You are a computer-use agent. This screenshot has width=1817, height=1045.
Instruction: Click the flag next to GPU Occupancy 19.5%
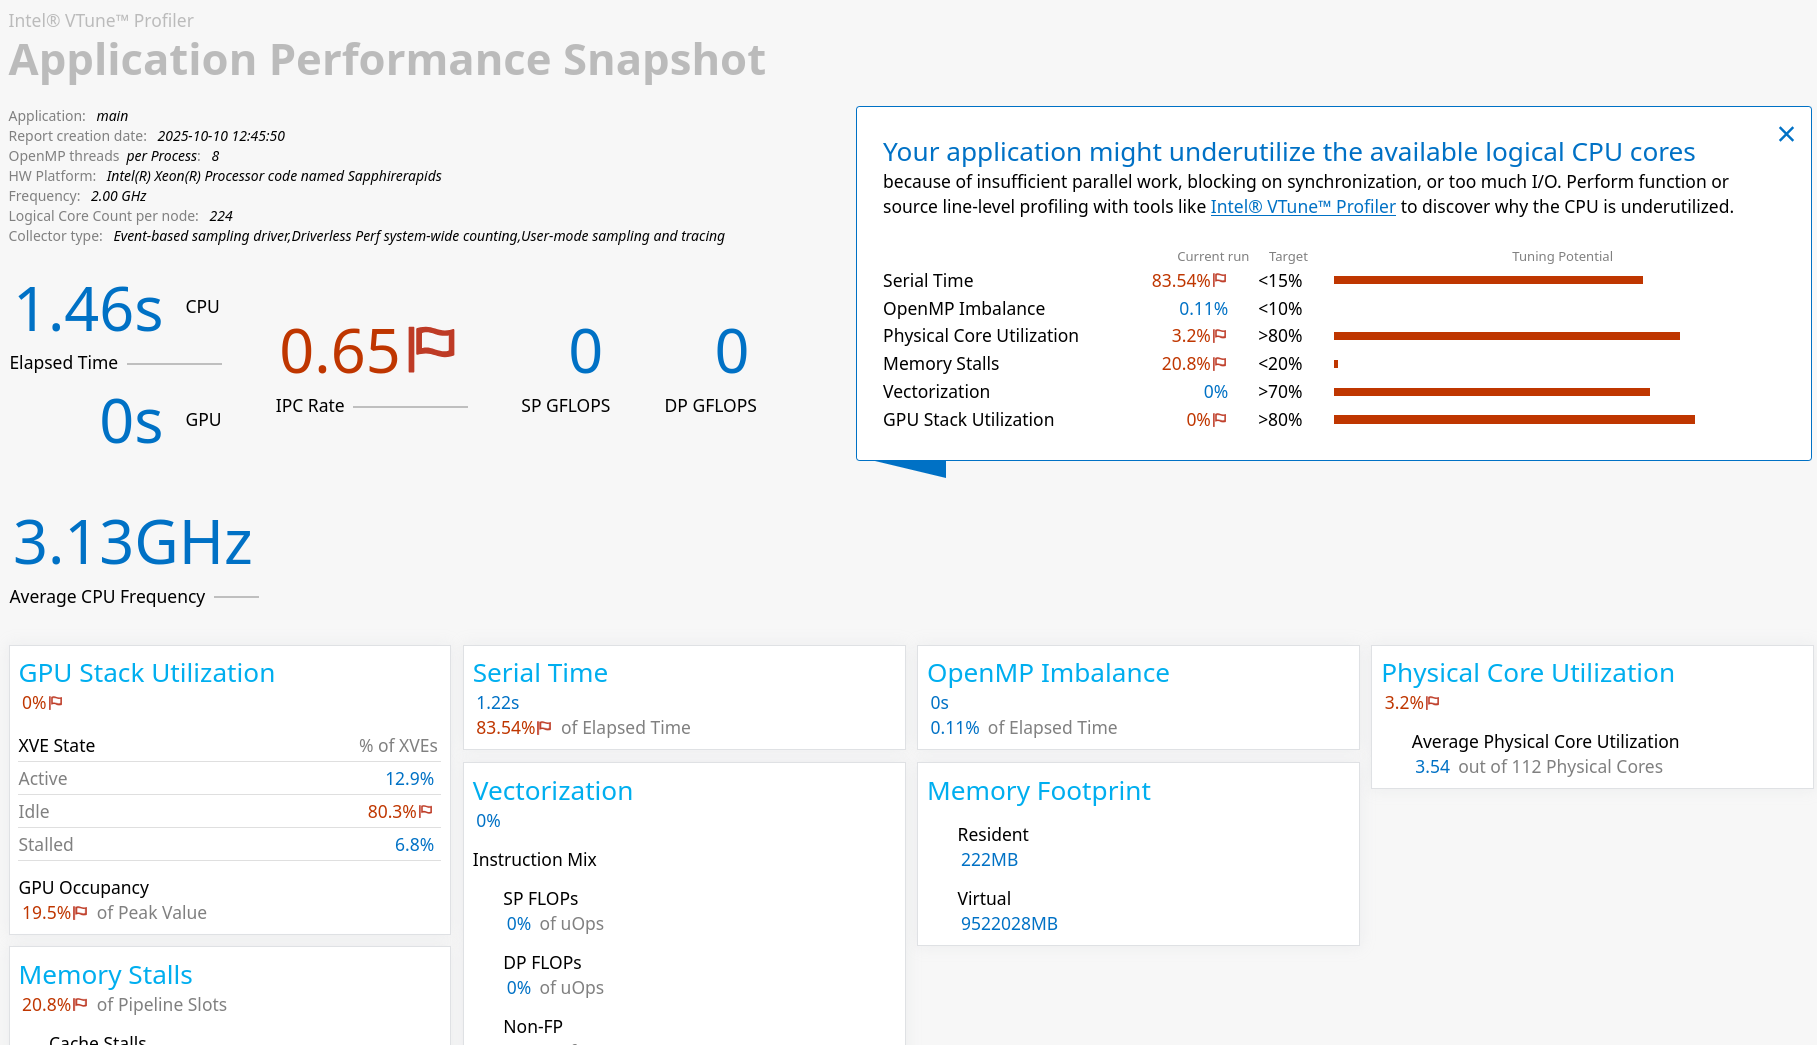(80, 912)
